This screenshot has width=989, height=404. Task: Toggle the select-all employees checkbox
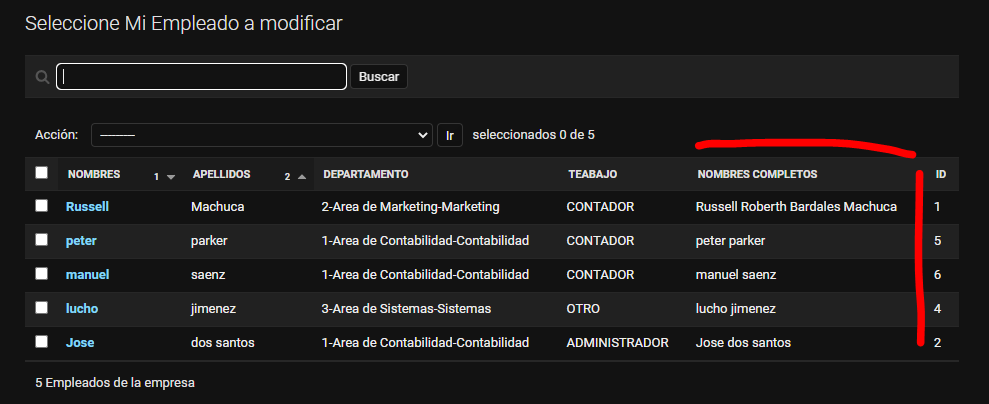click(41, 173)
